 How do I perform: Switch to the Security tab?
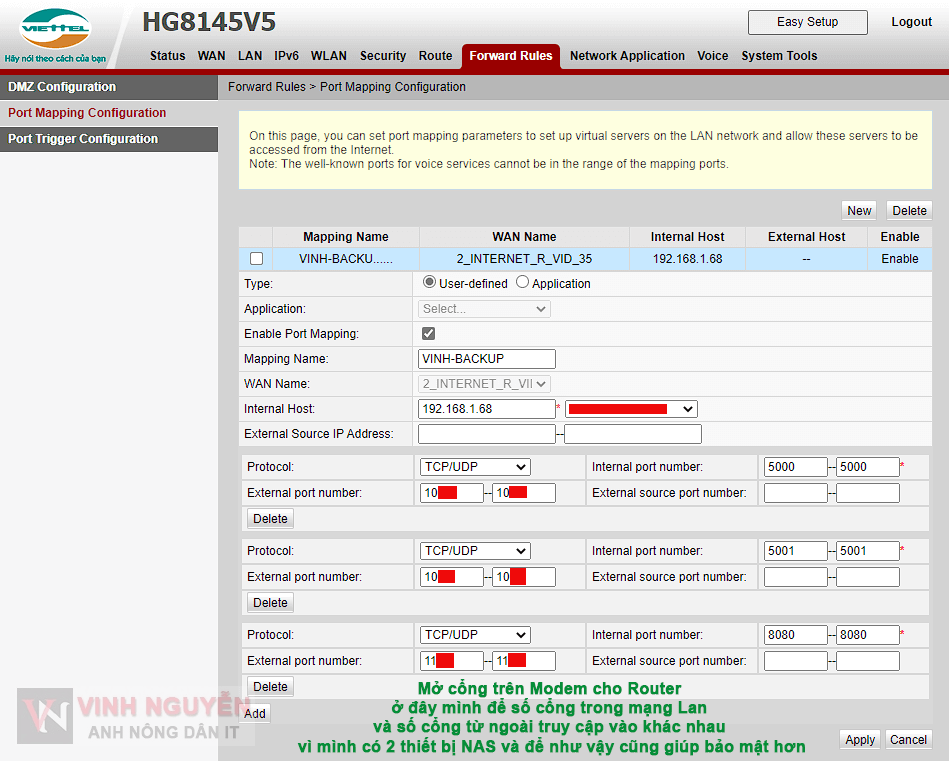(x=383, y=56)
